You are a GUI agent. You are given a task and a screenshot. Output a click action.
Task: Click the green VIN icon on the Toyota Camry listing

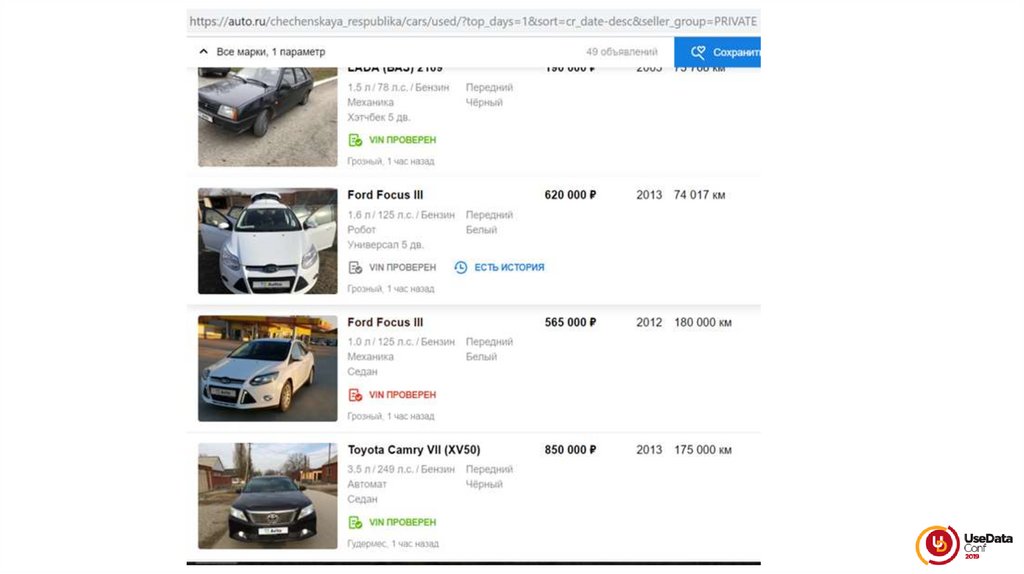[355, 522]
